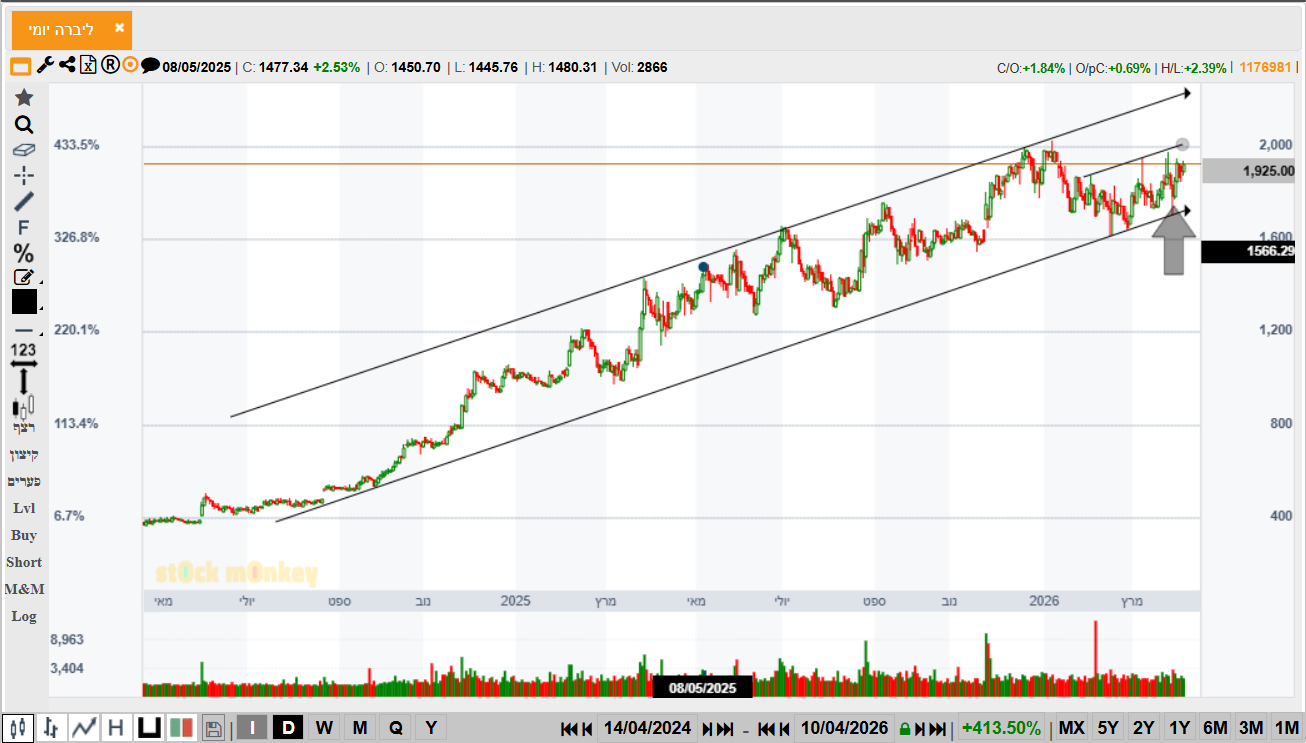
Task: Click the black U-shaped chart style icon
Action: pos(149,727)
